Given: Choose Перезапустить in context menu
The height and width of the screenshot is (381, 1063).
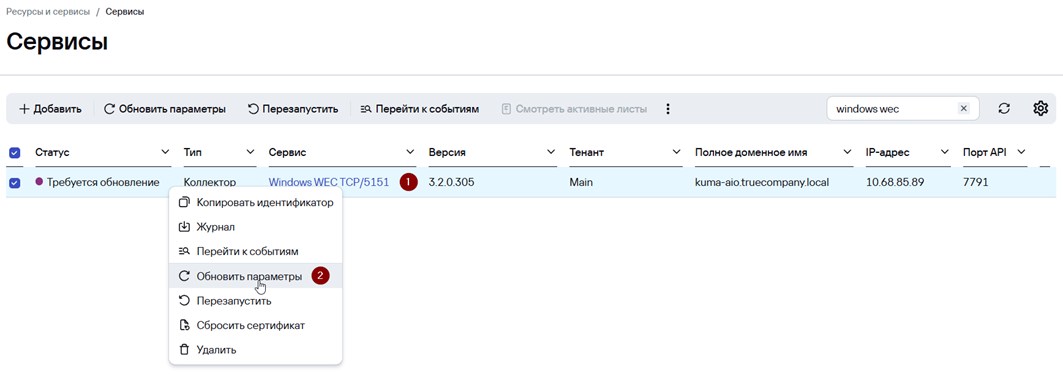Looking at the screenshot, I should 255,300.
